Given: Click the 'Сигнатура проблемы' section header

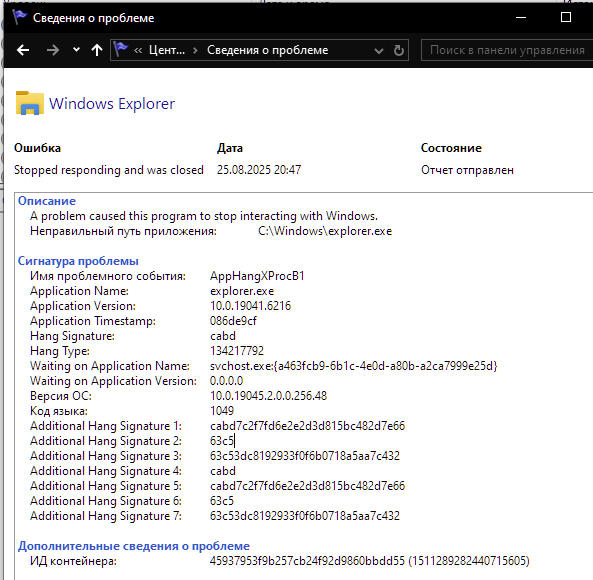Looking at the screenshot, I should click(78, 261).
